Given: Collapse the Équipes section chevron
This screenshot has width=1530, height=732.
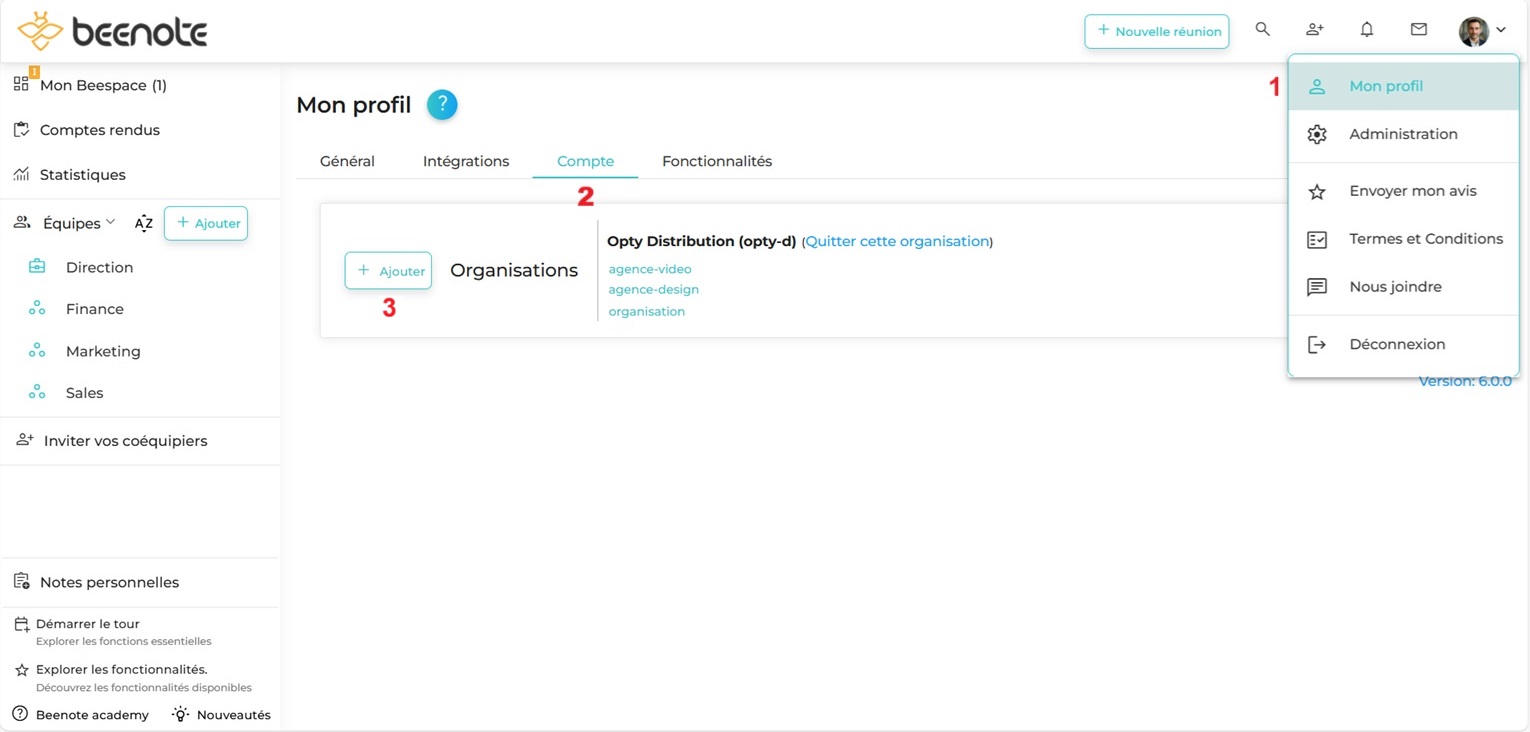Looking at the screenshot, I should pos(111,222).
